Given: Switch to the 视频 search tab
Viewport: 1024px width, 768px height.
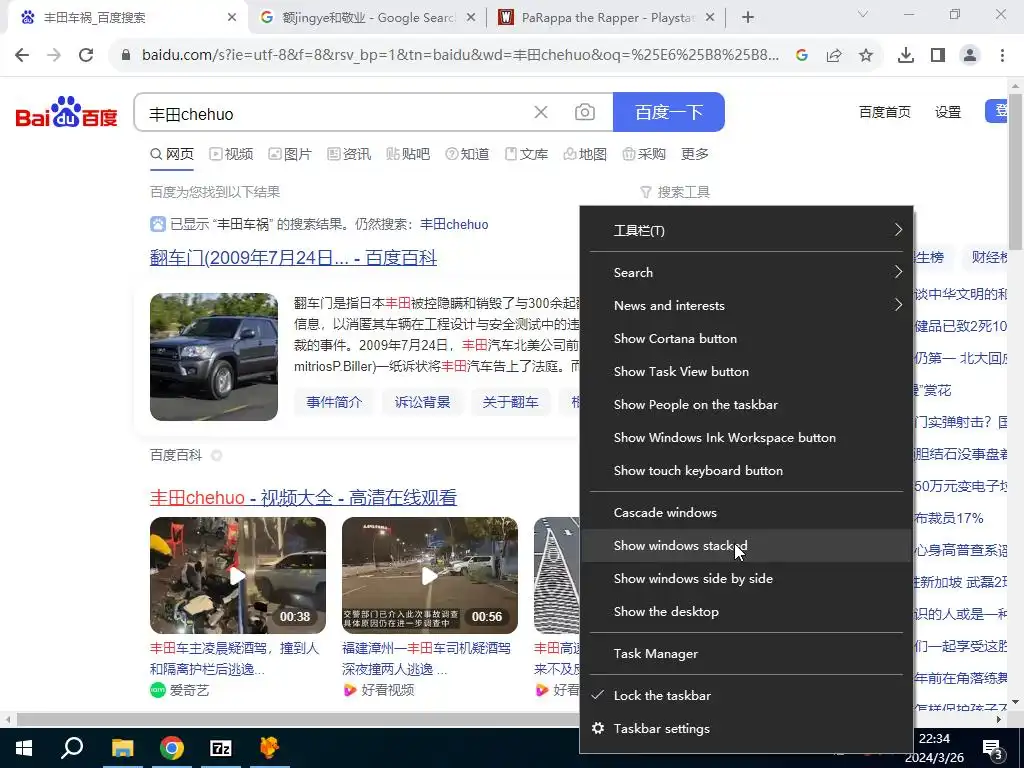Looking at the screenshot, I should [x=231, y=154].
